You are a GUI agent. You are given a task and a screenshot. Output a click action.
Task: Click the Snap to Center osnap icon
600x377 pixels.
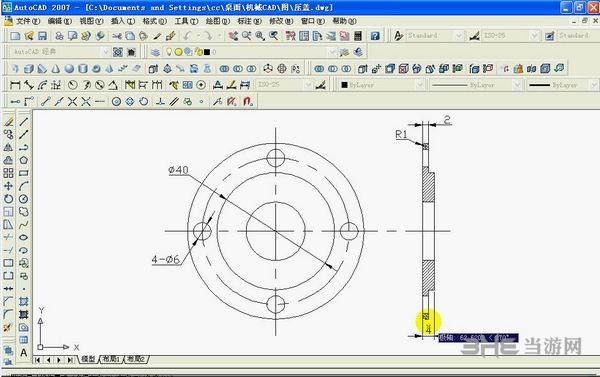(117, 101)
